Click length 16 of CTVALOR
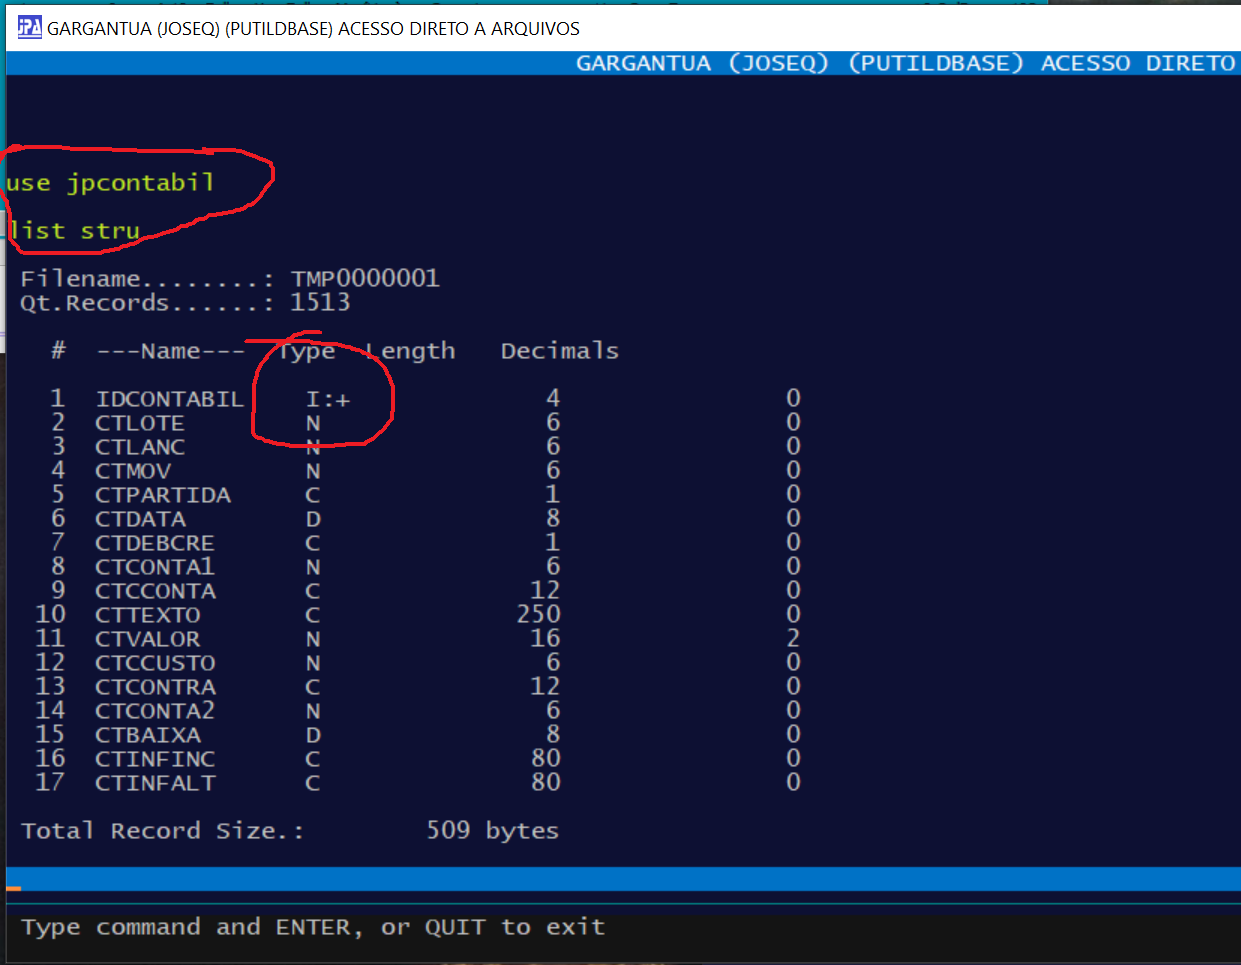The image size is (1241, 965). click(x=546, y=638)
